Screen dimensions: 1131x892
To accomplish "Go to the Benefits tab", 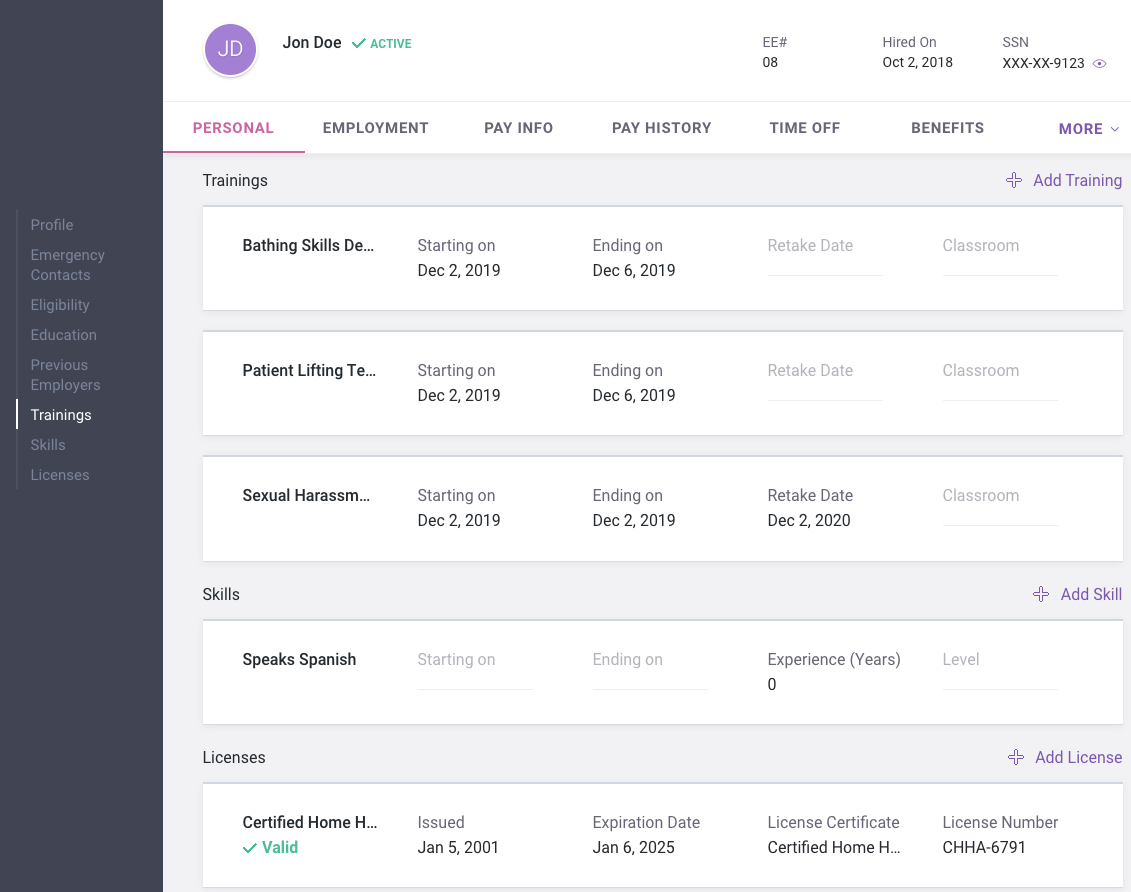I will 947,128.
